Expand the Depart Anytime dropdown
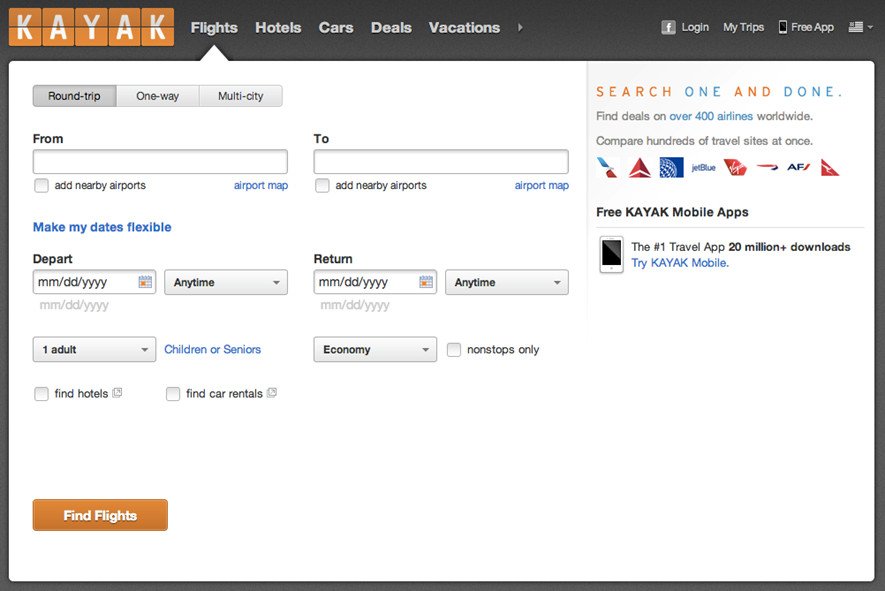The height and width of the screenshot is (591, 885). point(226,282)
